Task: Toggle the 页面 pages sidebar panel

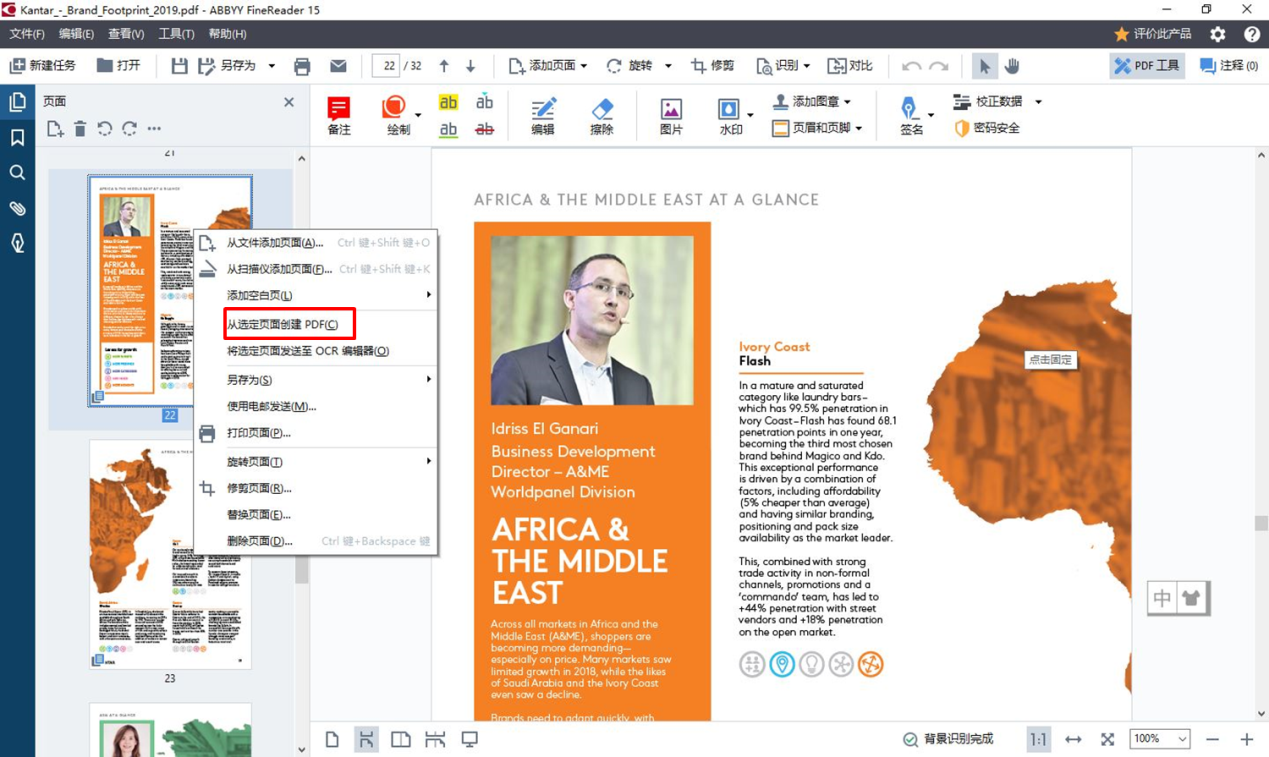Action: tap(18, 102)
